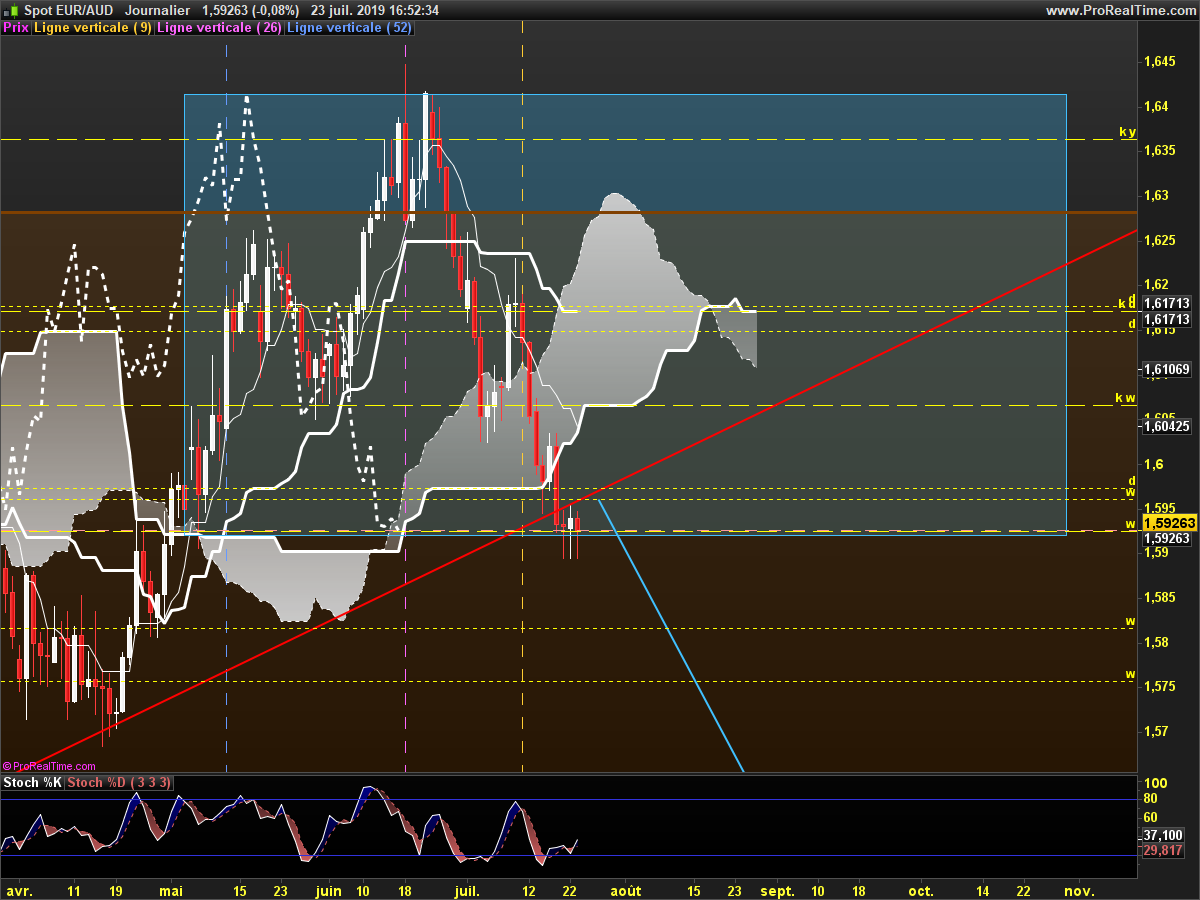Screen dimensions: 1200x900
Task: Click the 'juin' date axis label
Action: (x=328, y=890)
